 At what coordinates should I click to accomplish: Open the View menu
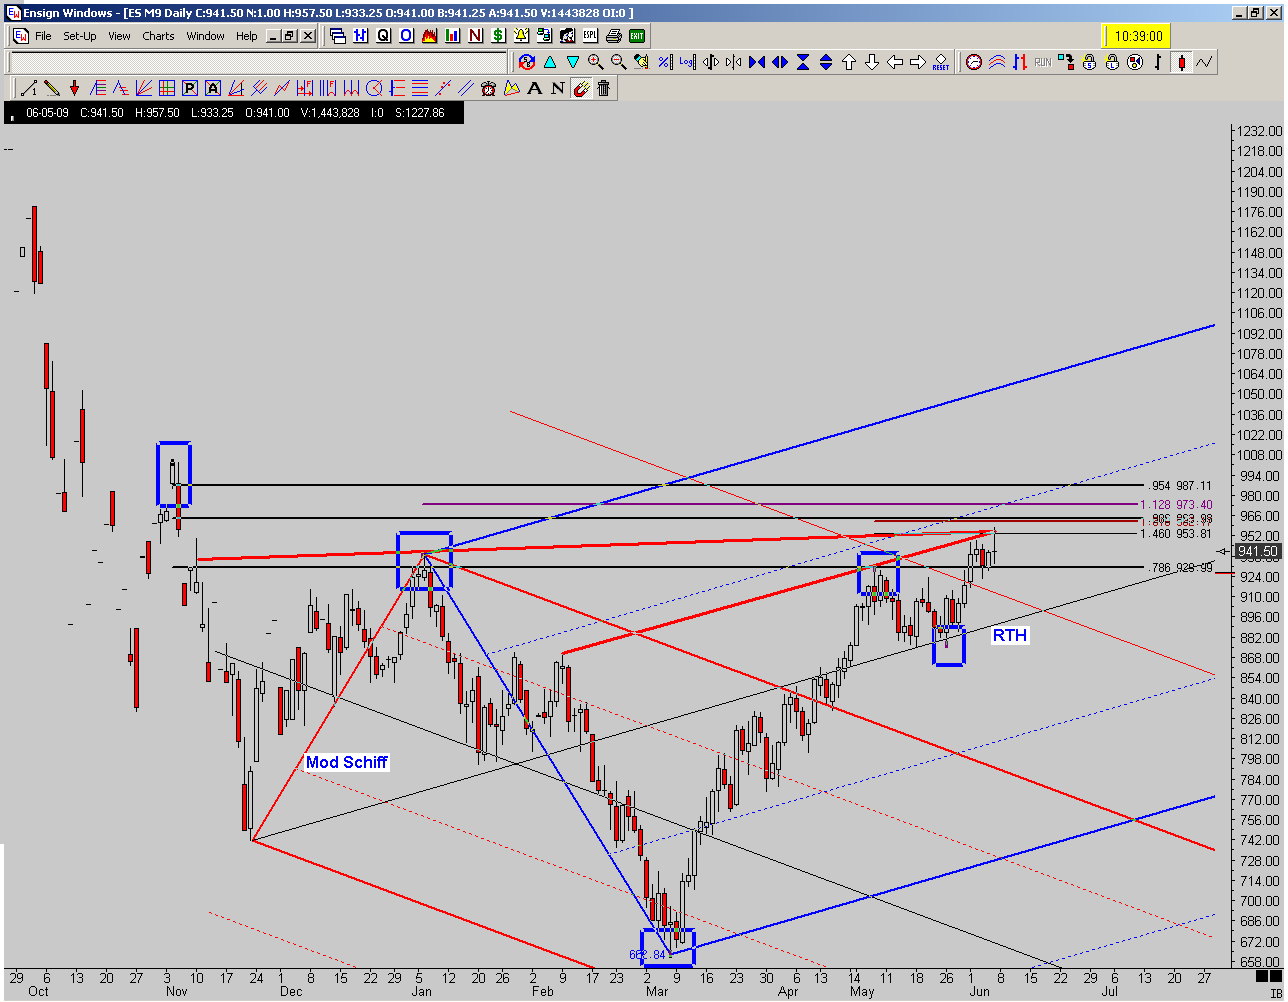119,36
